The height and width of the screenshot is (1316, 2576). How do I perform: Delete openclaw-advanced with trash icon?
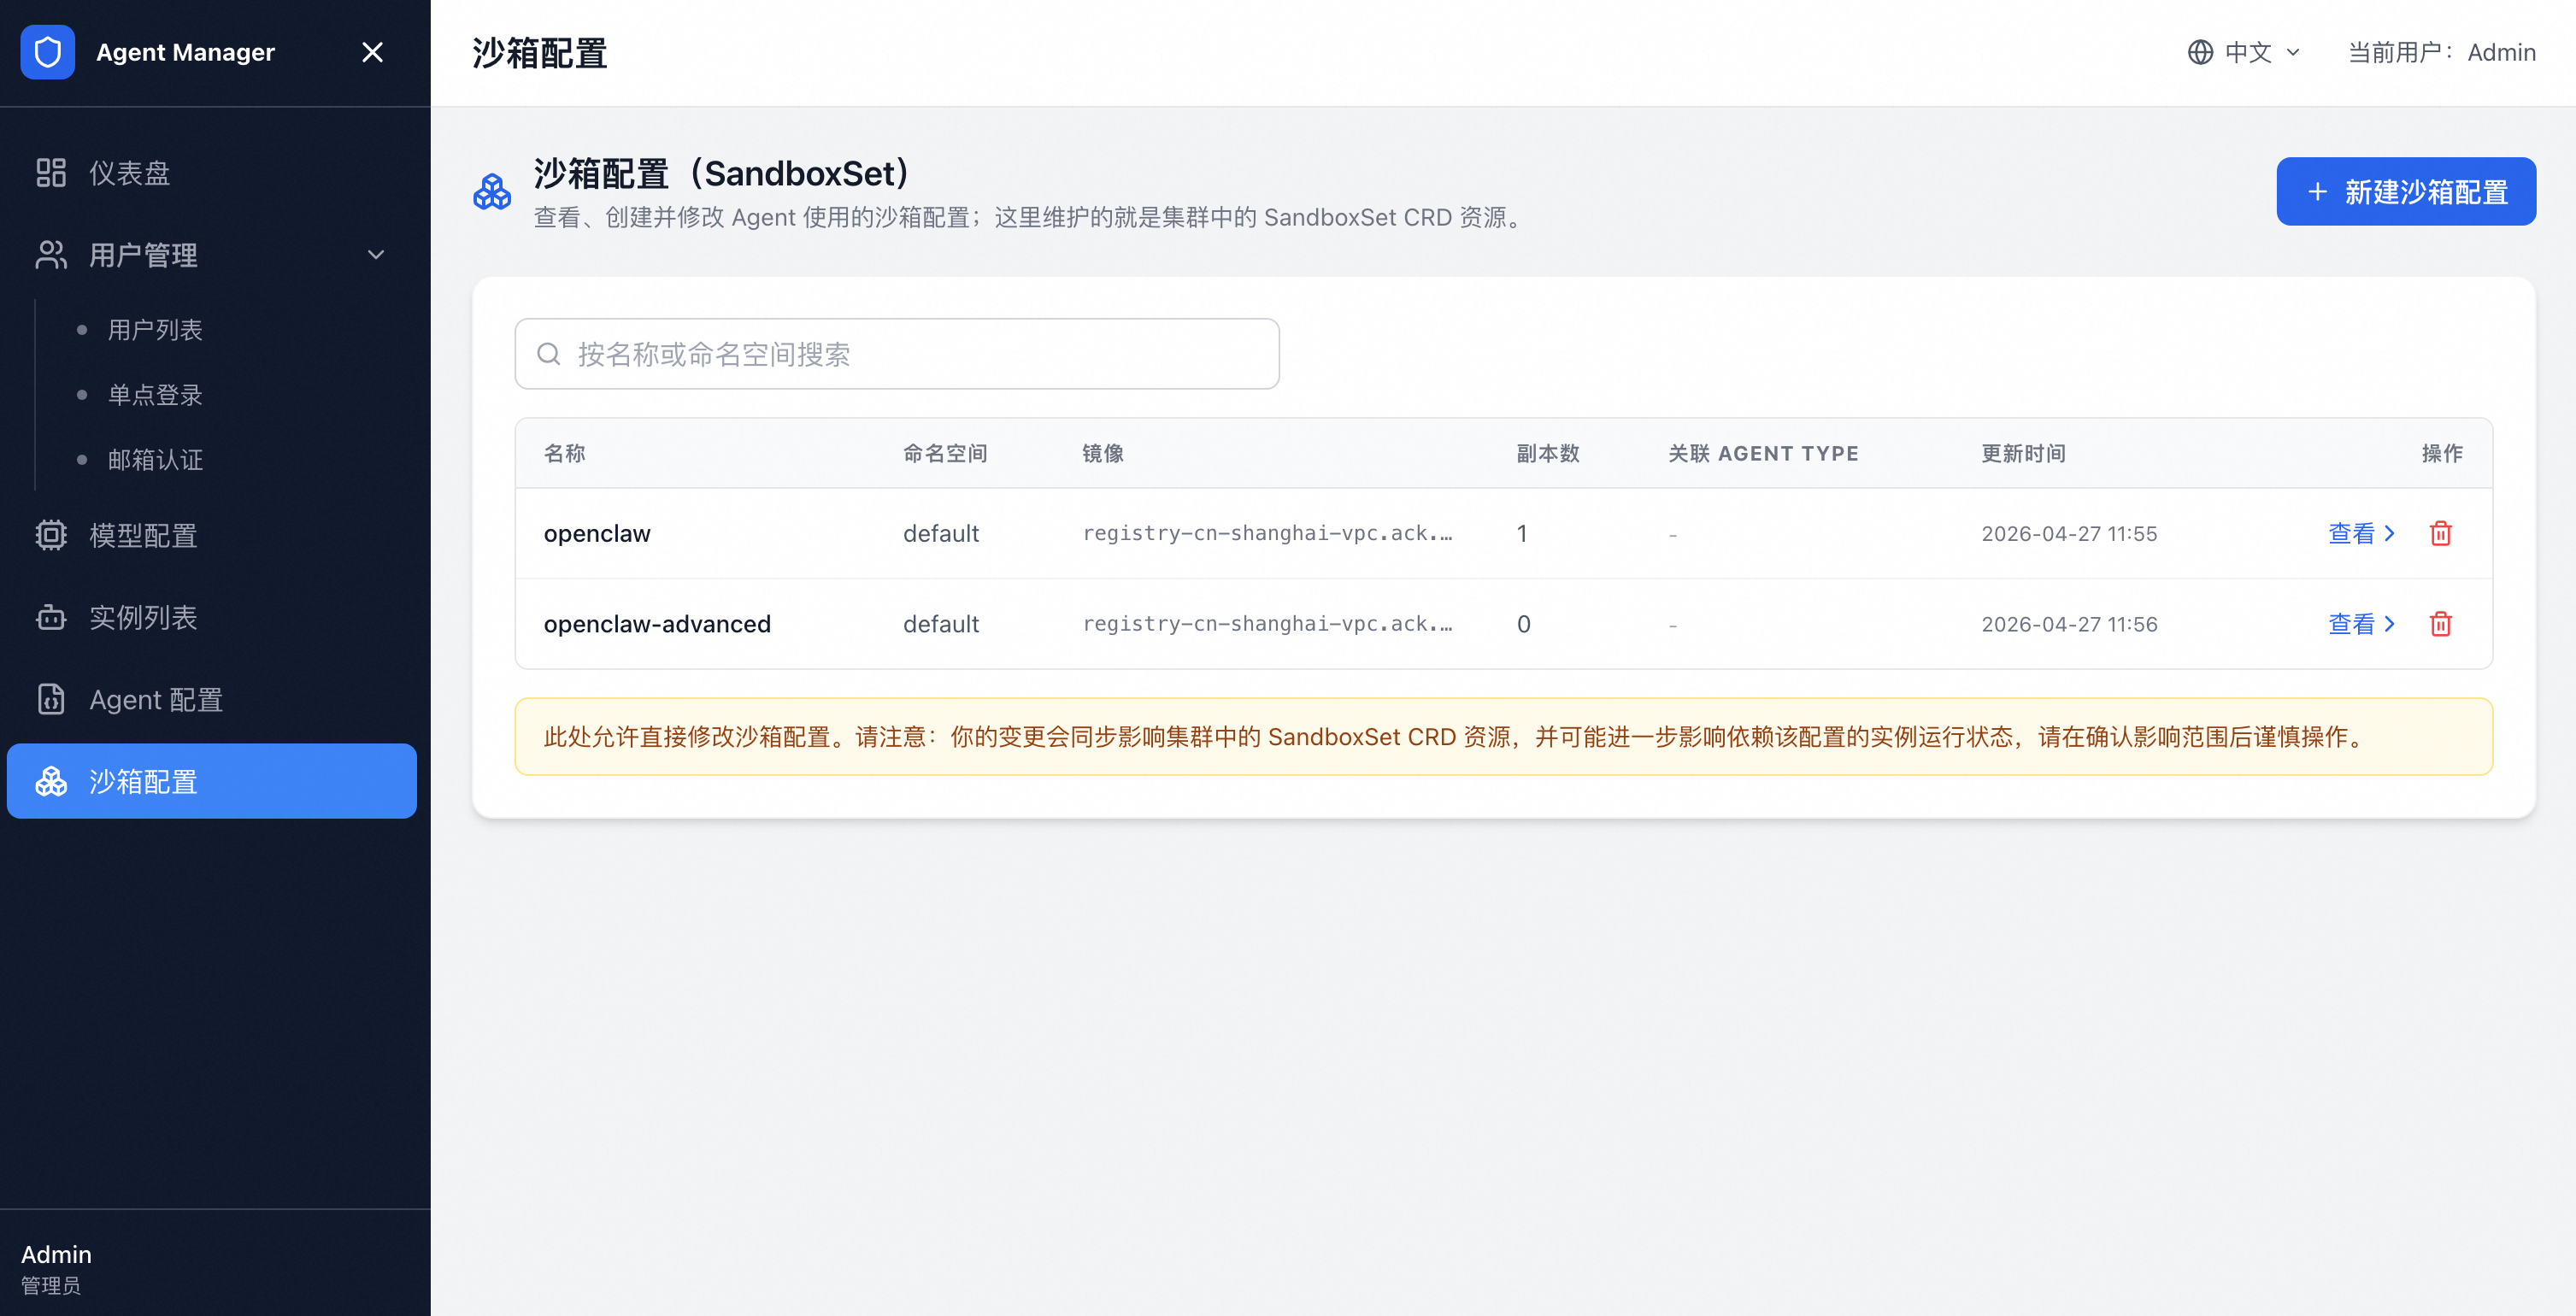[2441, 624]
